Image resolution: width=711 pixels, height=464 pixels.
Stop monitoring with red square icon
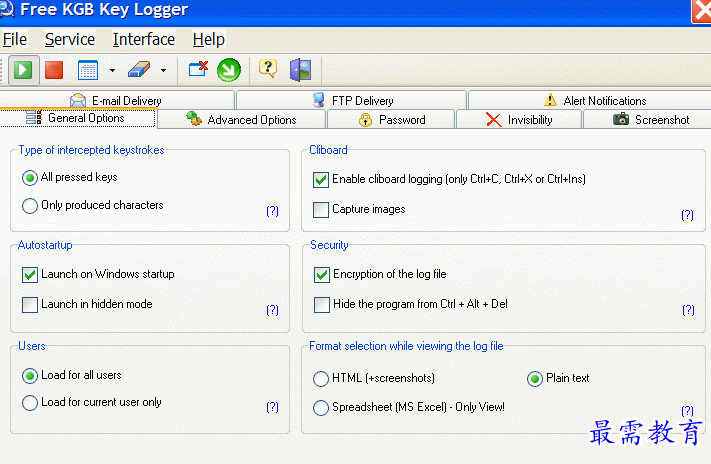(x=54, y=70)
